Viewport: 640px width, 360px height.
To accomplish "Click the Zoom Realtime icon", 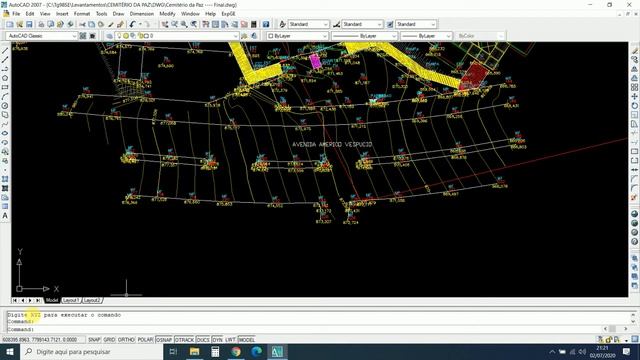I will tap(174, 24).
